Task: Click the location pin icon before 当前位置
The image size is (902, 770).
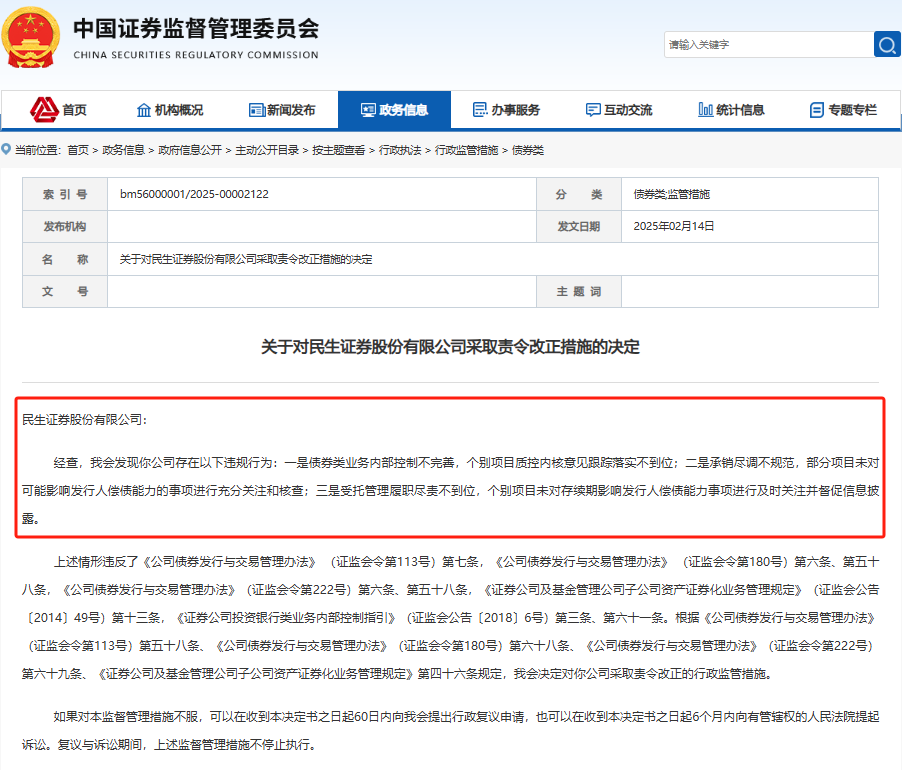Action: pos(6,150)
